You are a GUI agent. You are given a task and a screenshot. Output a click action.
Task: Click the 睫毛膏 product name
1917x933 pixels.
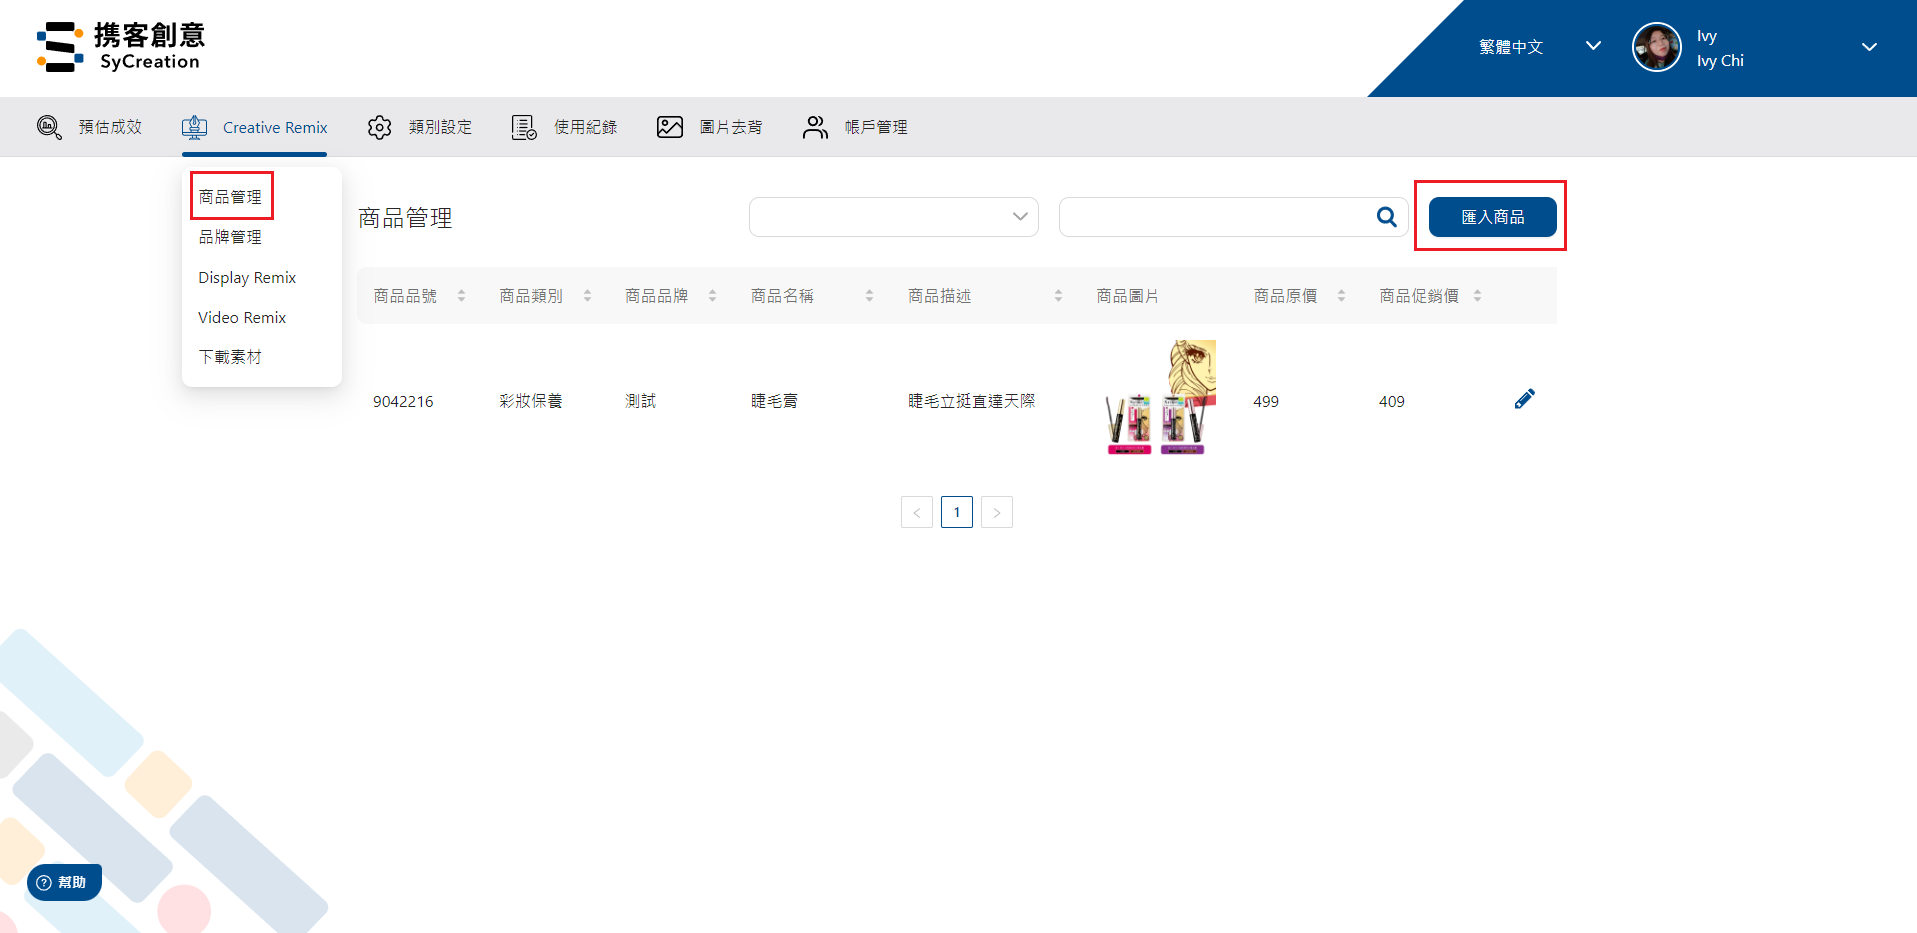[774, 401]
